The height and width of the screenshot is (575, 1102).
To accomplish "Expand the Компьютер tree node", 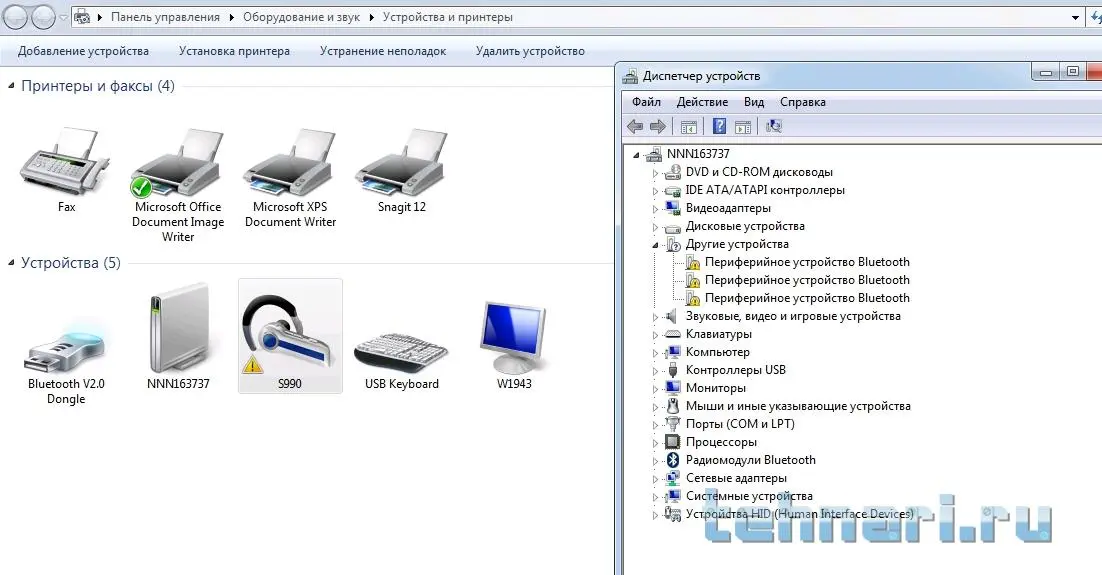I will point(655,353).
